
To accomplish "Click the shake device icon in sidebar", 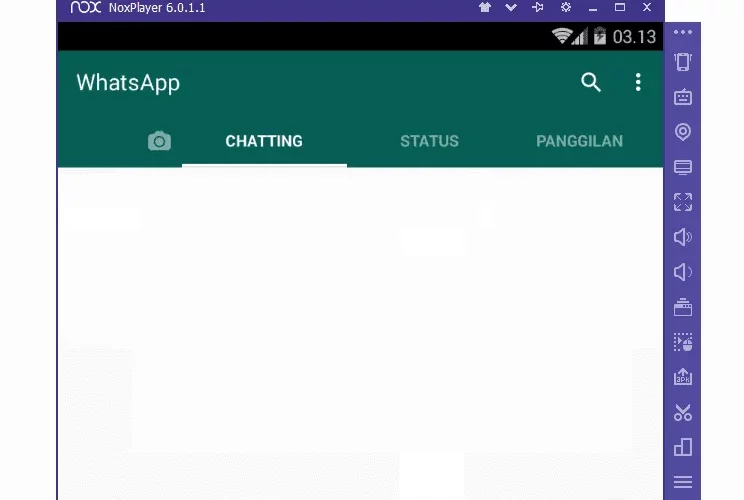I will (x=683, y=62).
